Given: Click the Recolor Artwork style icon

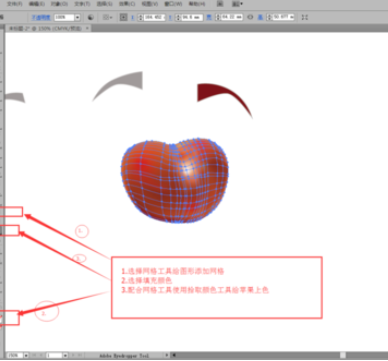Looking at the screenshot, I should tap(91, 17).
